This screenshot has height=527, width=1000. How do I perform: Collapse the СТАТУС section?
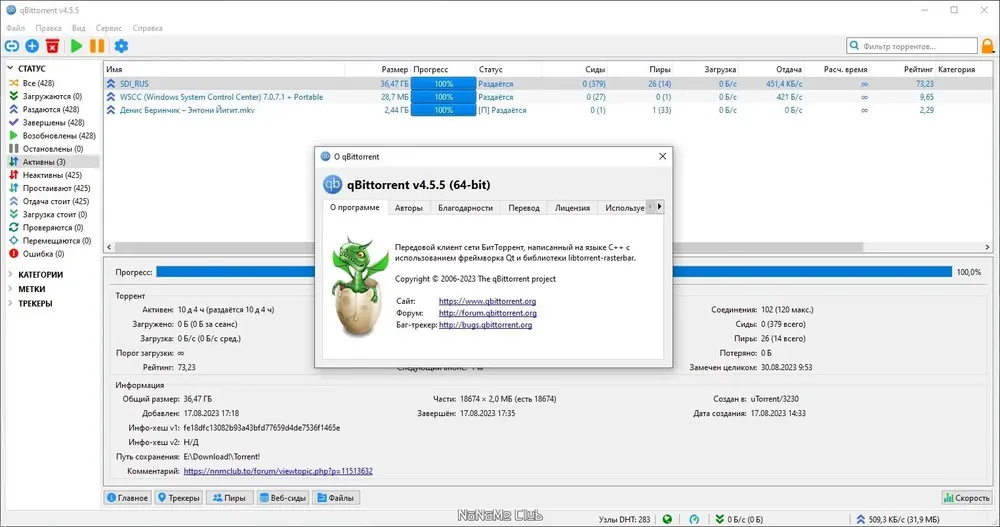click(x=10, y=68)
